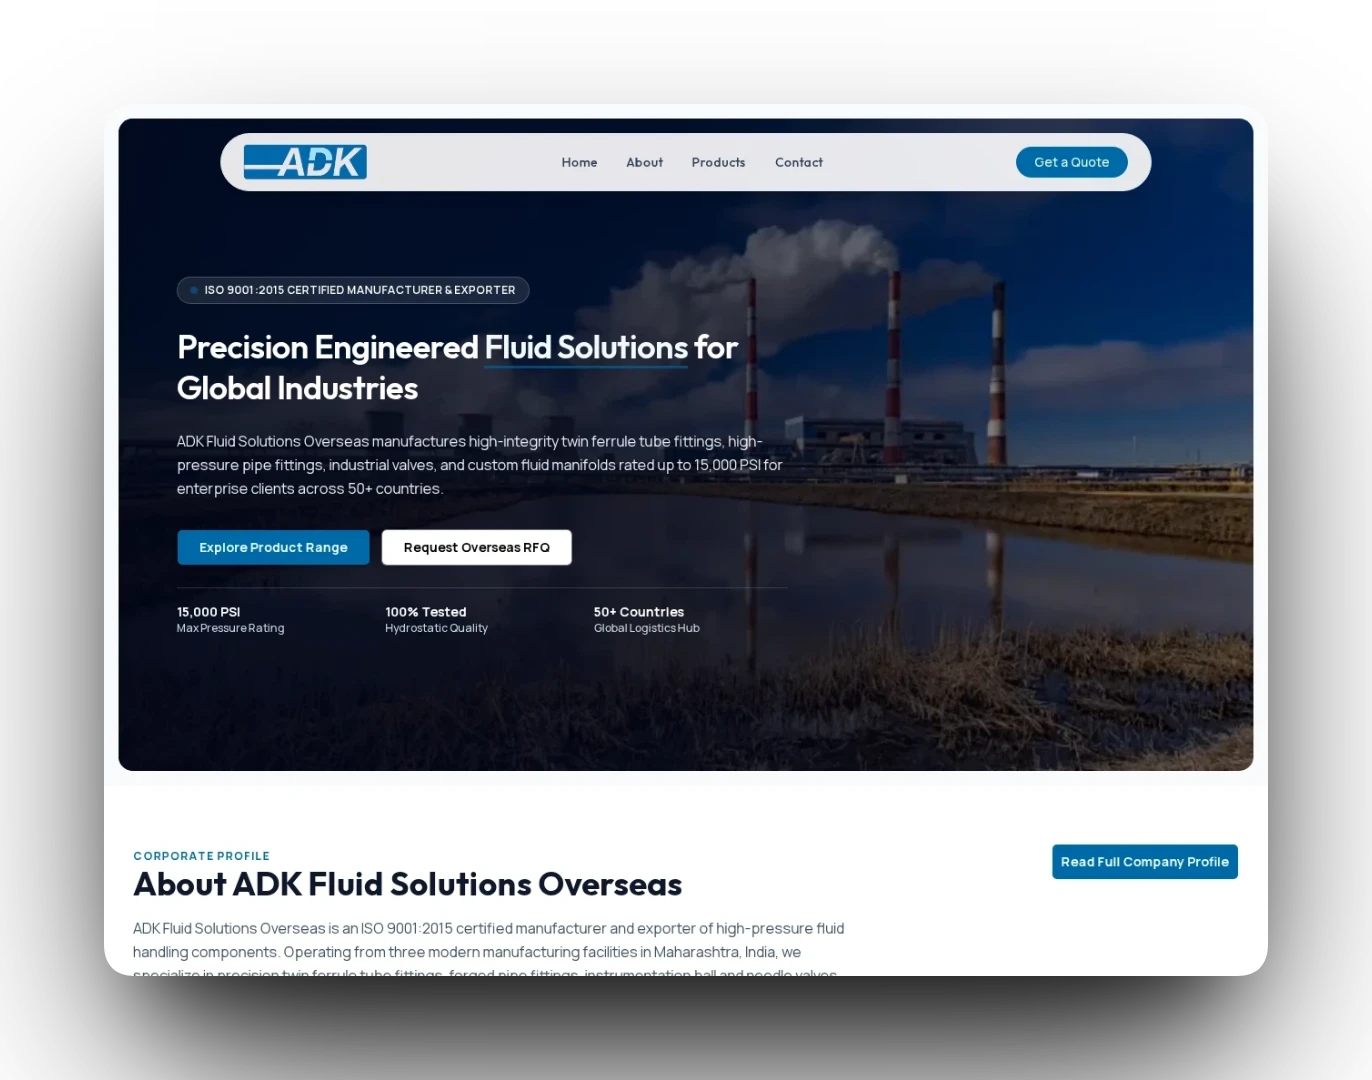Click the '15,000 PSI' stat text

(x=208, y=612)
